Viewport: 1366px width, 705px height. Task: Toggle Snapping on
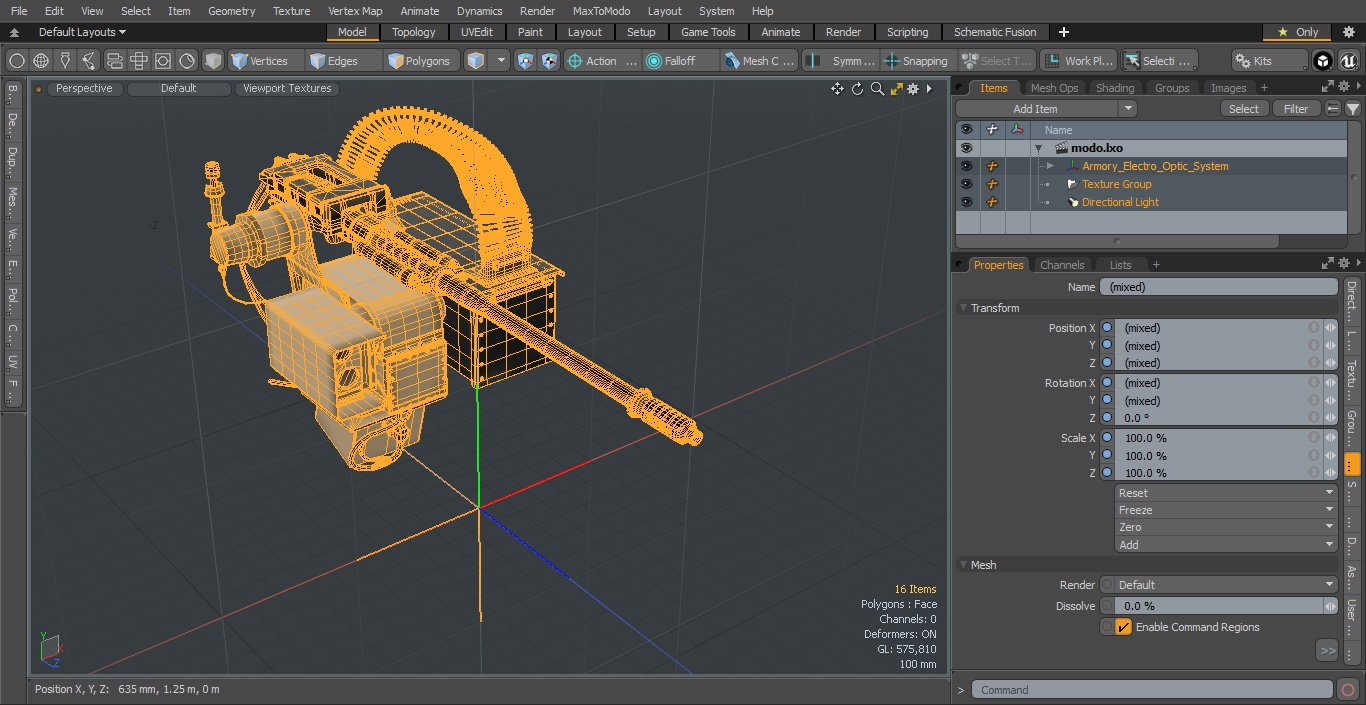pyautogui.click(x=917, y=61)
